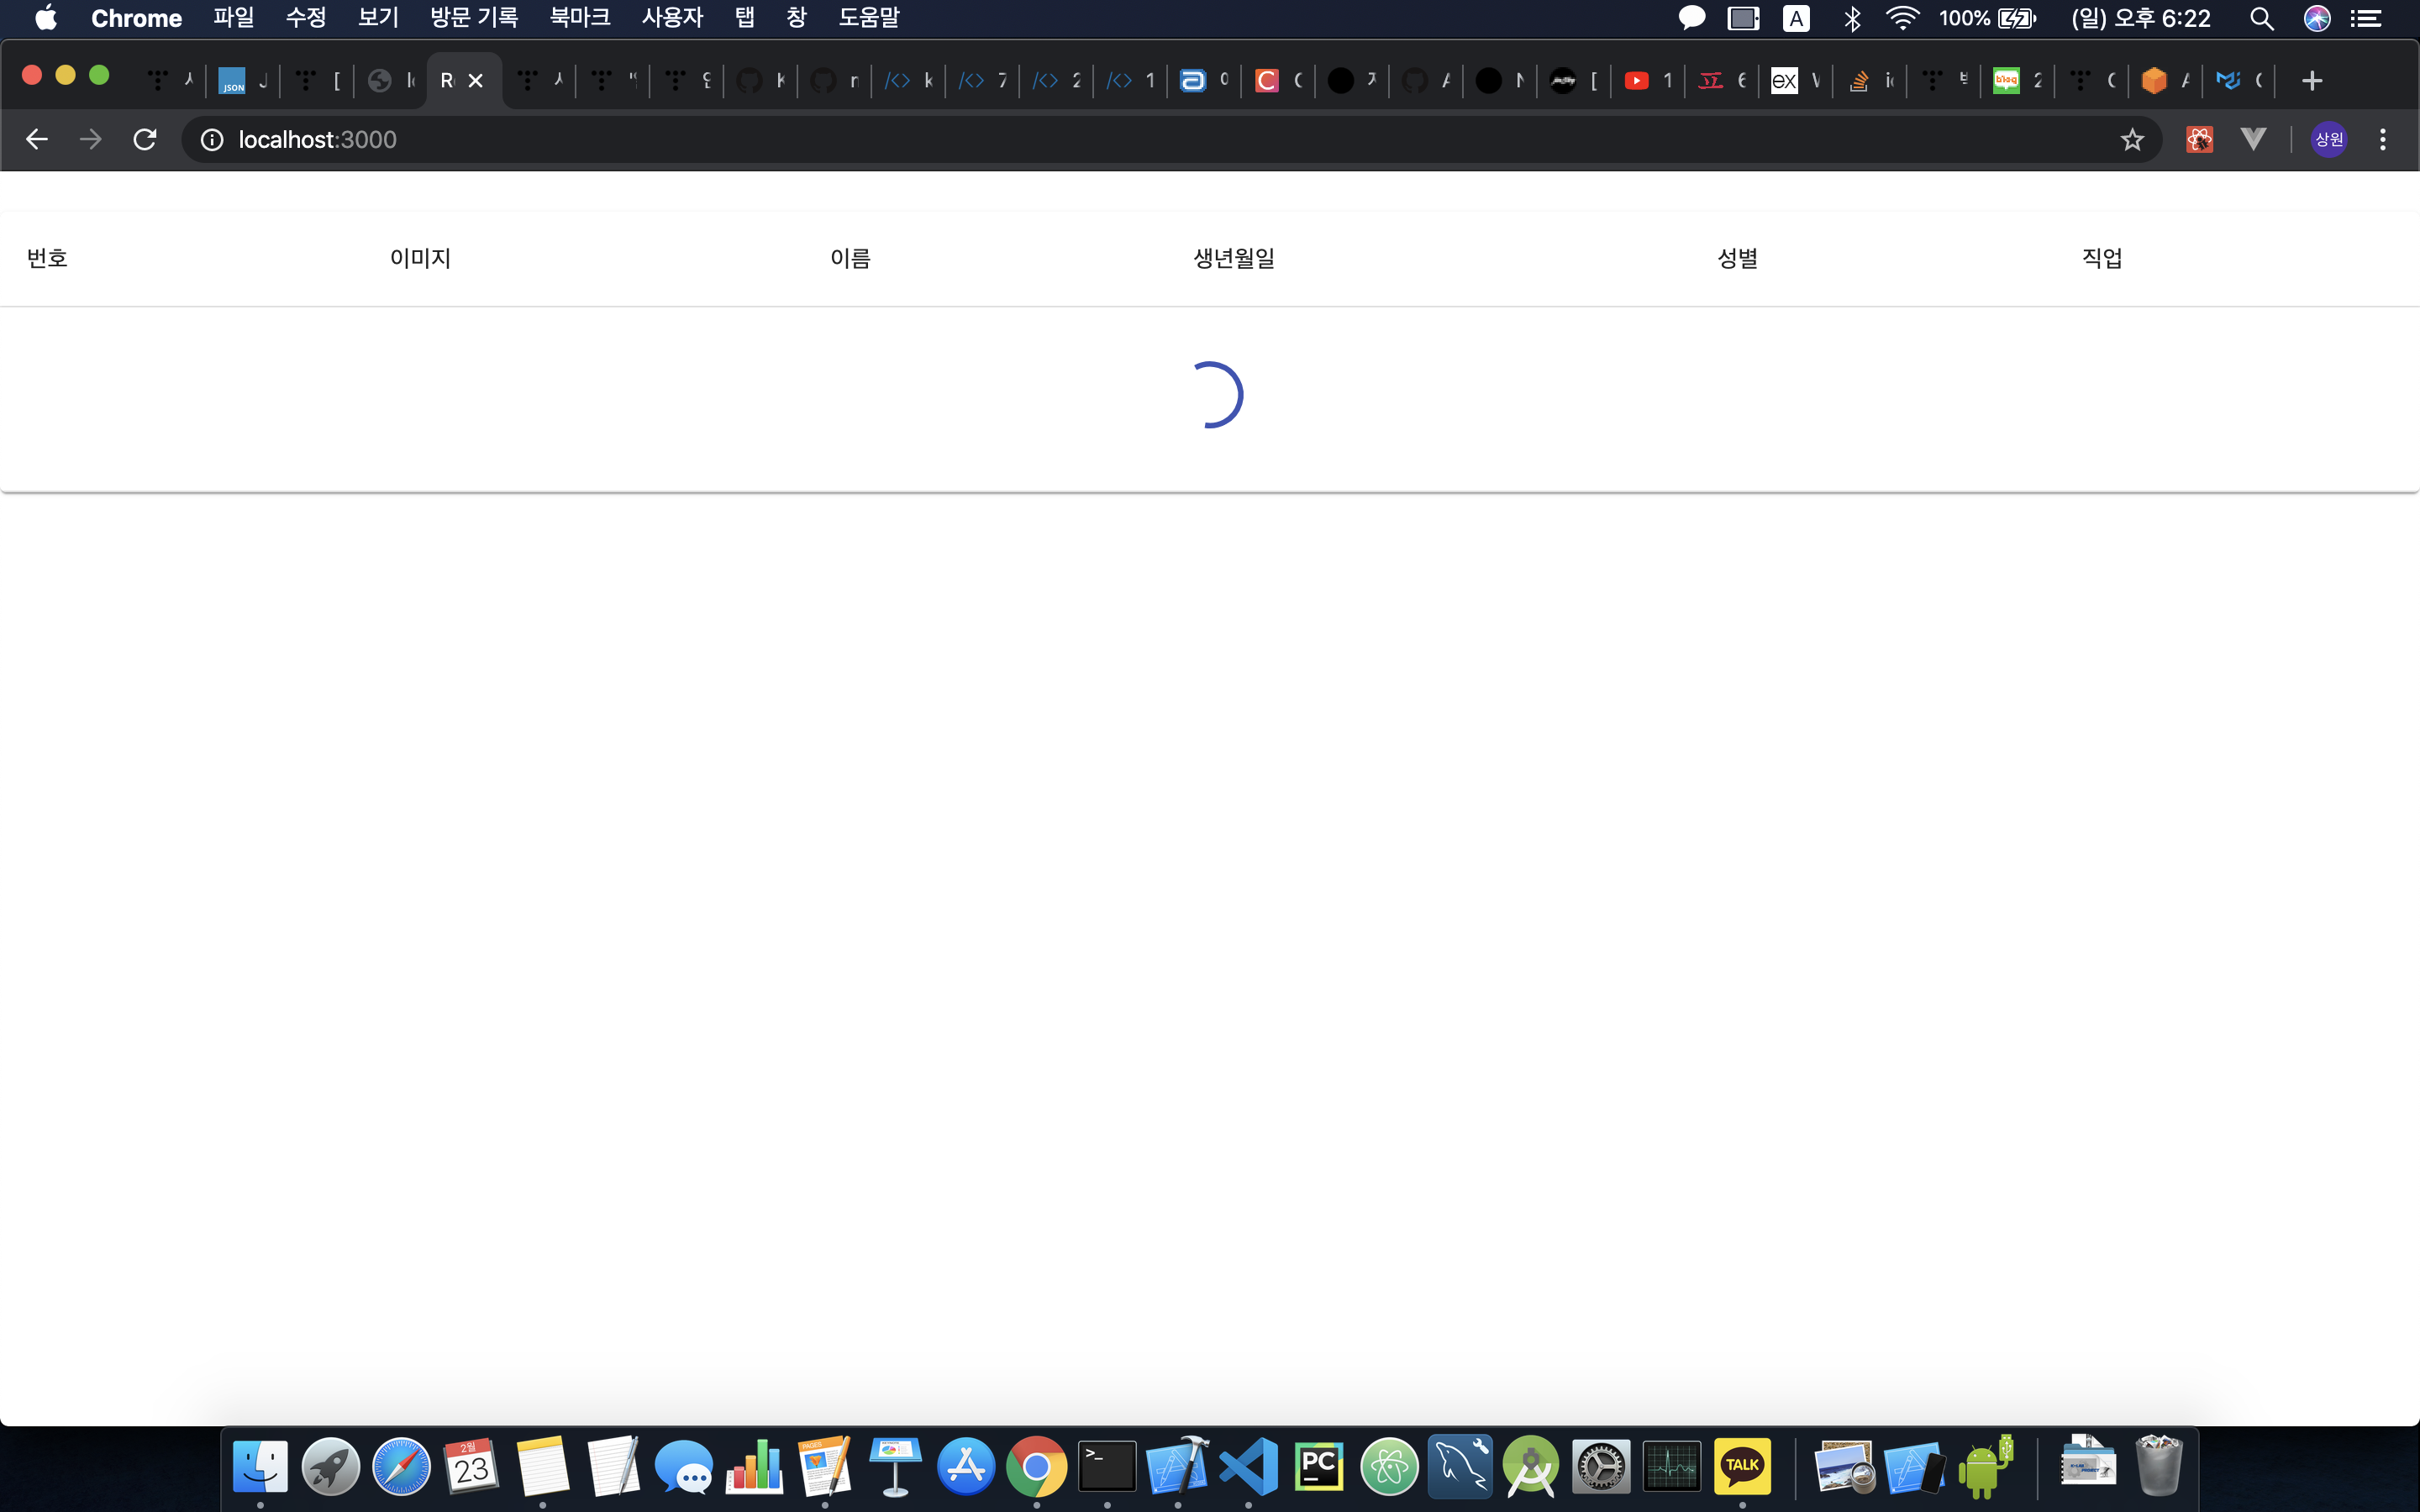2420x1512 pixels.
Task: Open the Vue devtools extension icon
Action: click(2253, 139)
